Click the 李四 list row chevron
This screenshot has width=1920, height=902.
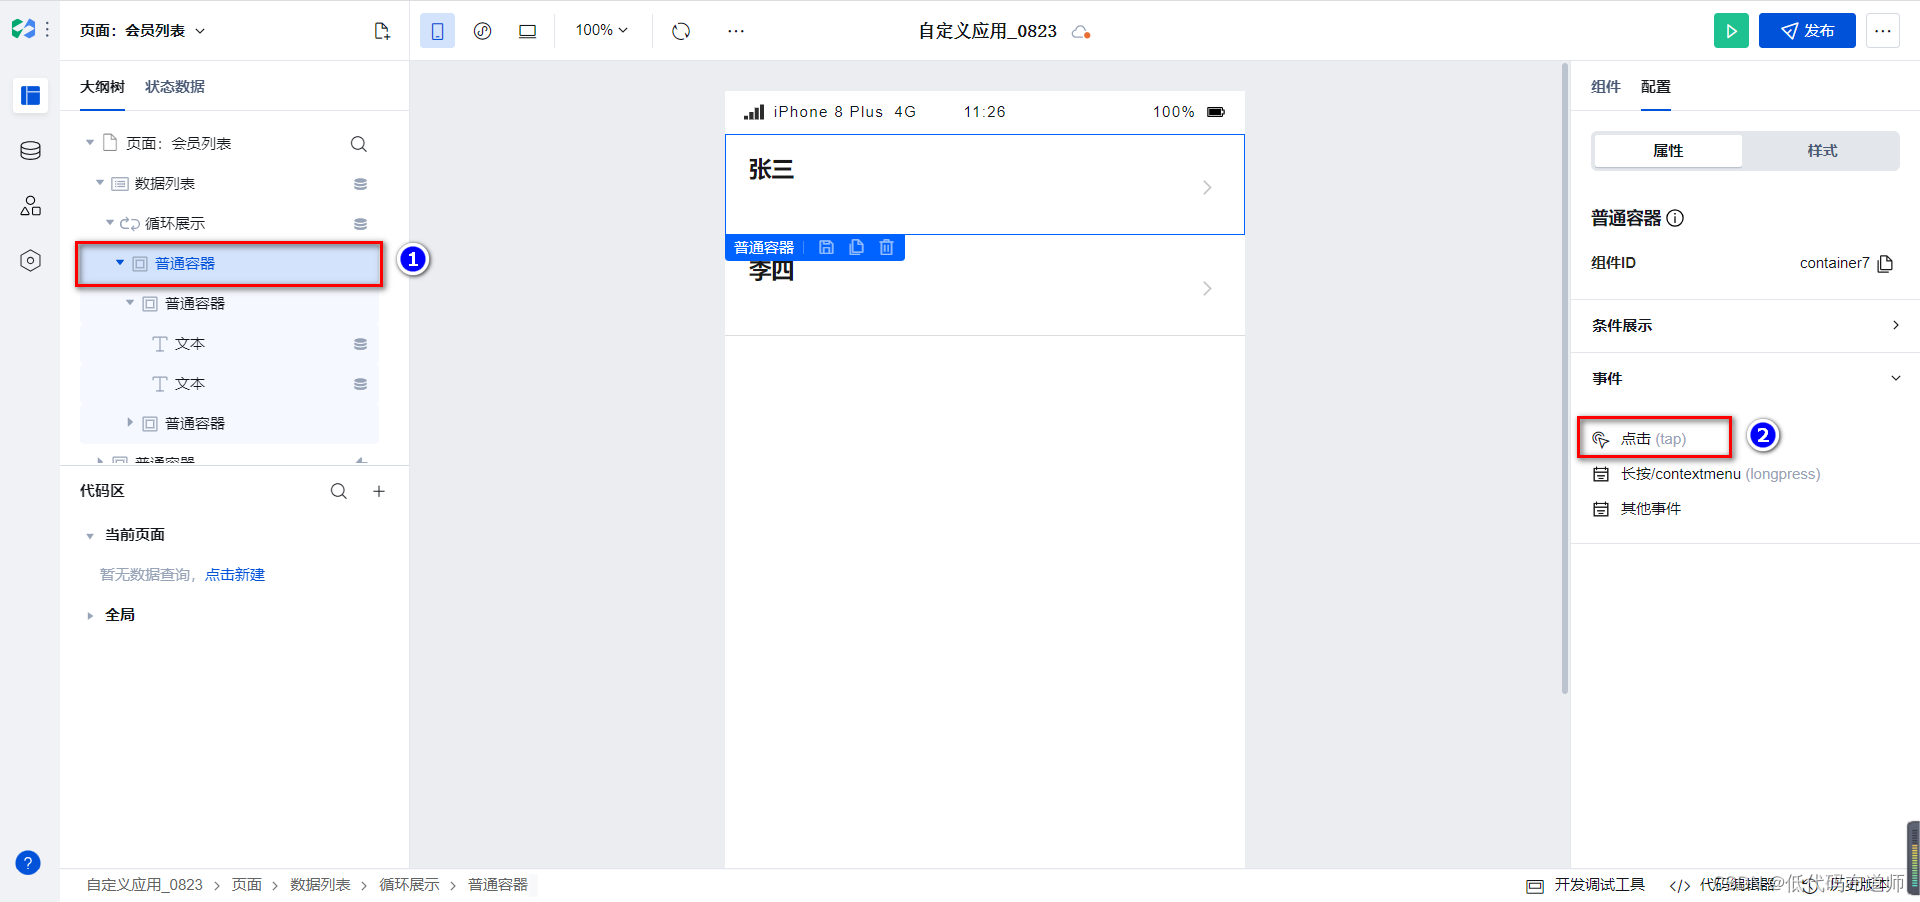tap(1207, 289)
